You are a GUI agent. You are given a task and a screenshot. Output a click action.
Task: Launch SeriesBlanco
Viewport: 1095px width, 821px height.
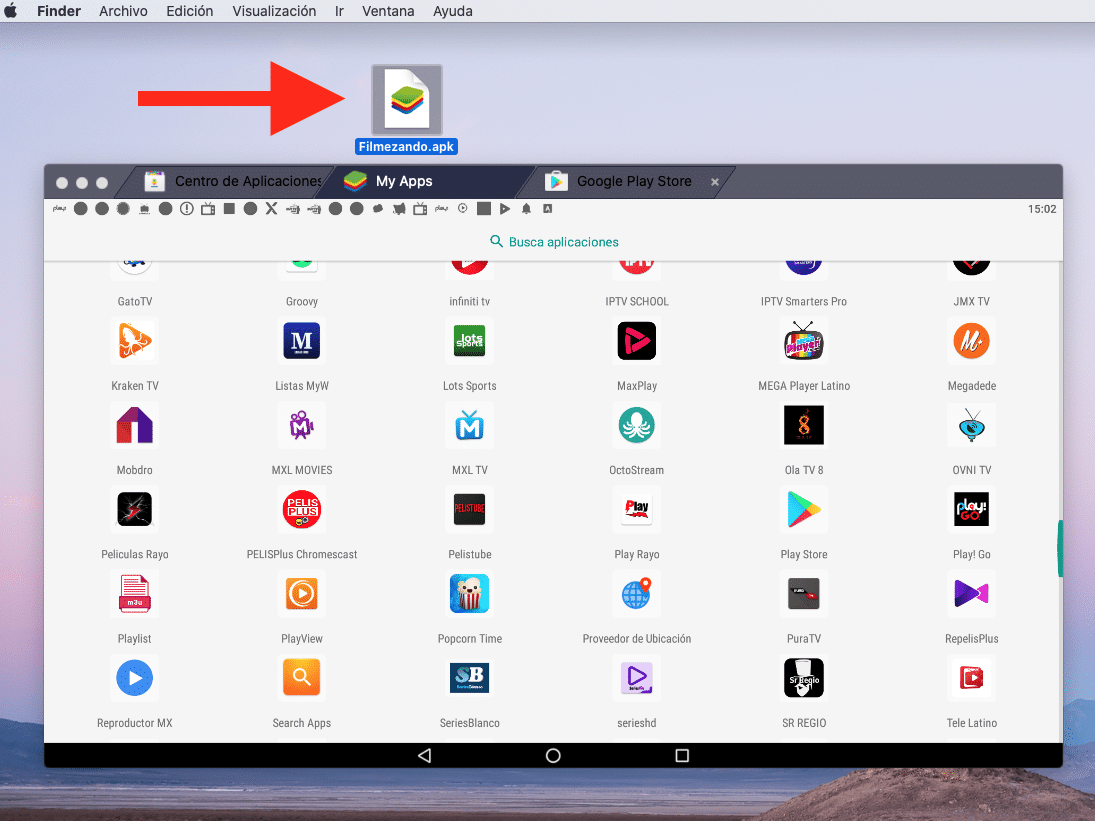click(x=469, y=677)
